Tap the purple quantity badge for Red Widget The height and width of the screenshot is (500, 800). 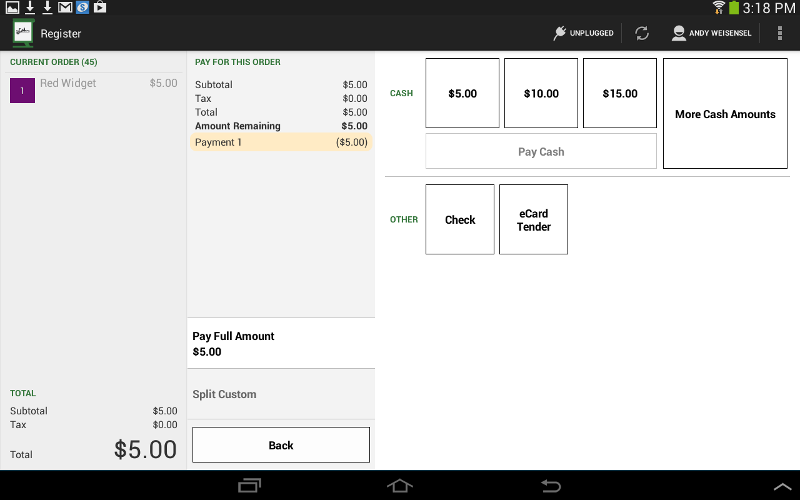coord(22,90)
